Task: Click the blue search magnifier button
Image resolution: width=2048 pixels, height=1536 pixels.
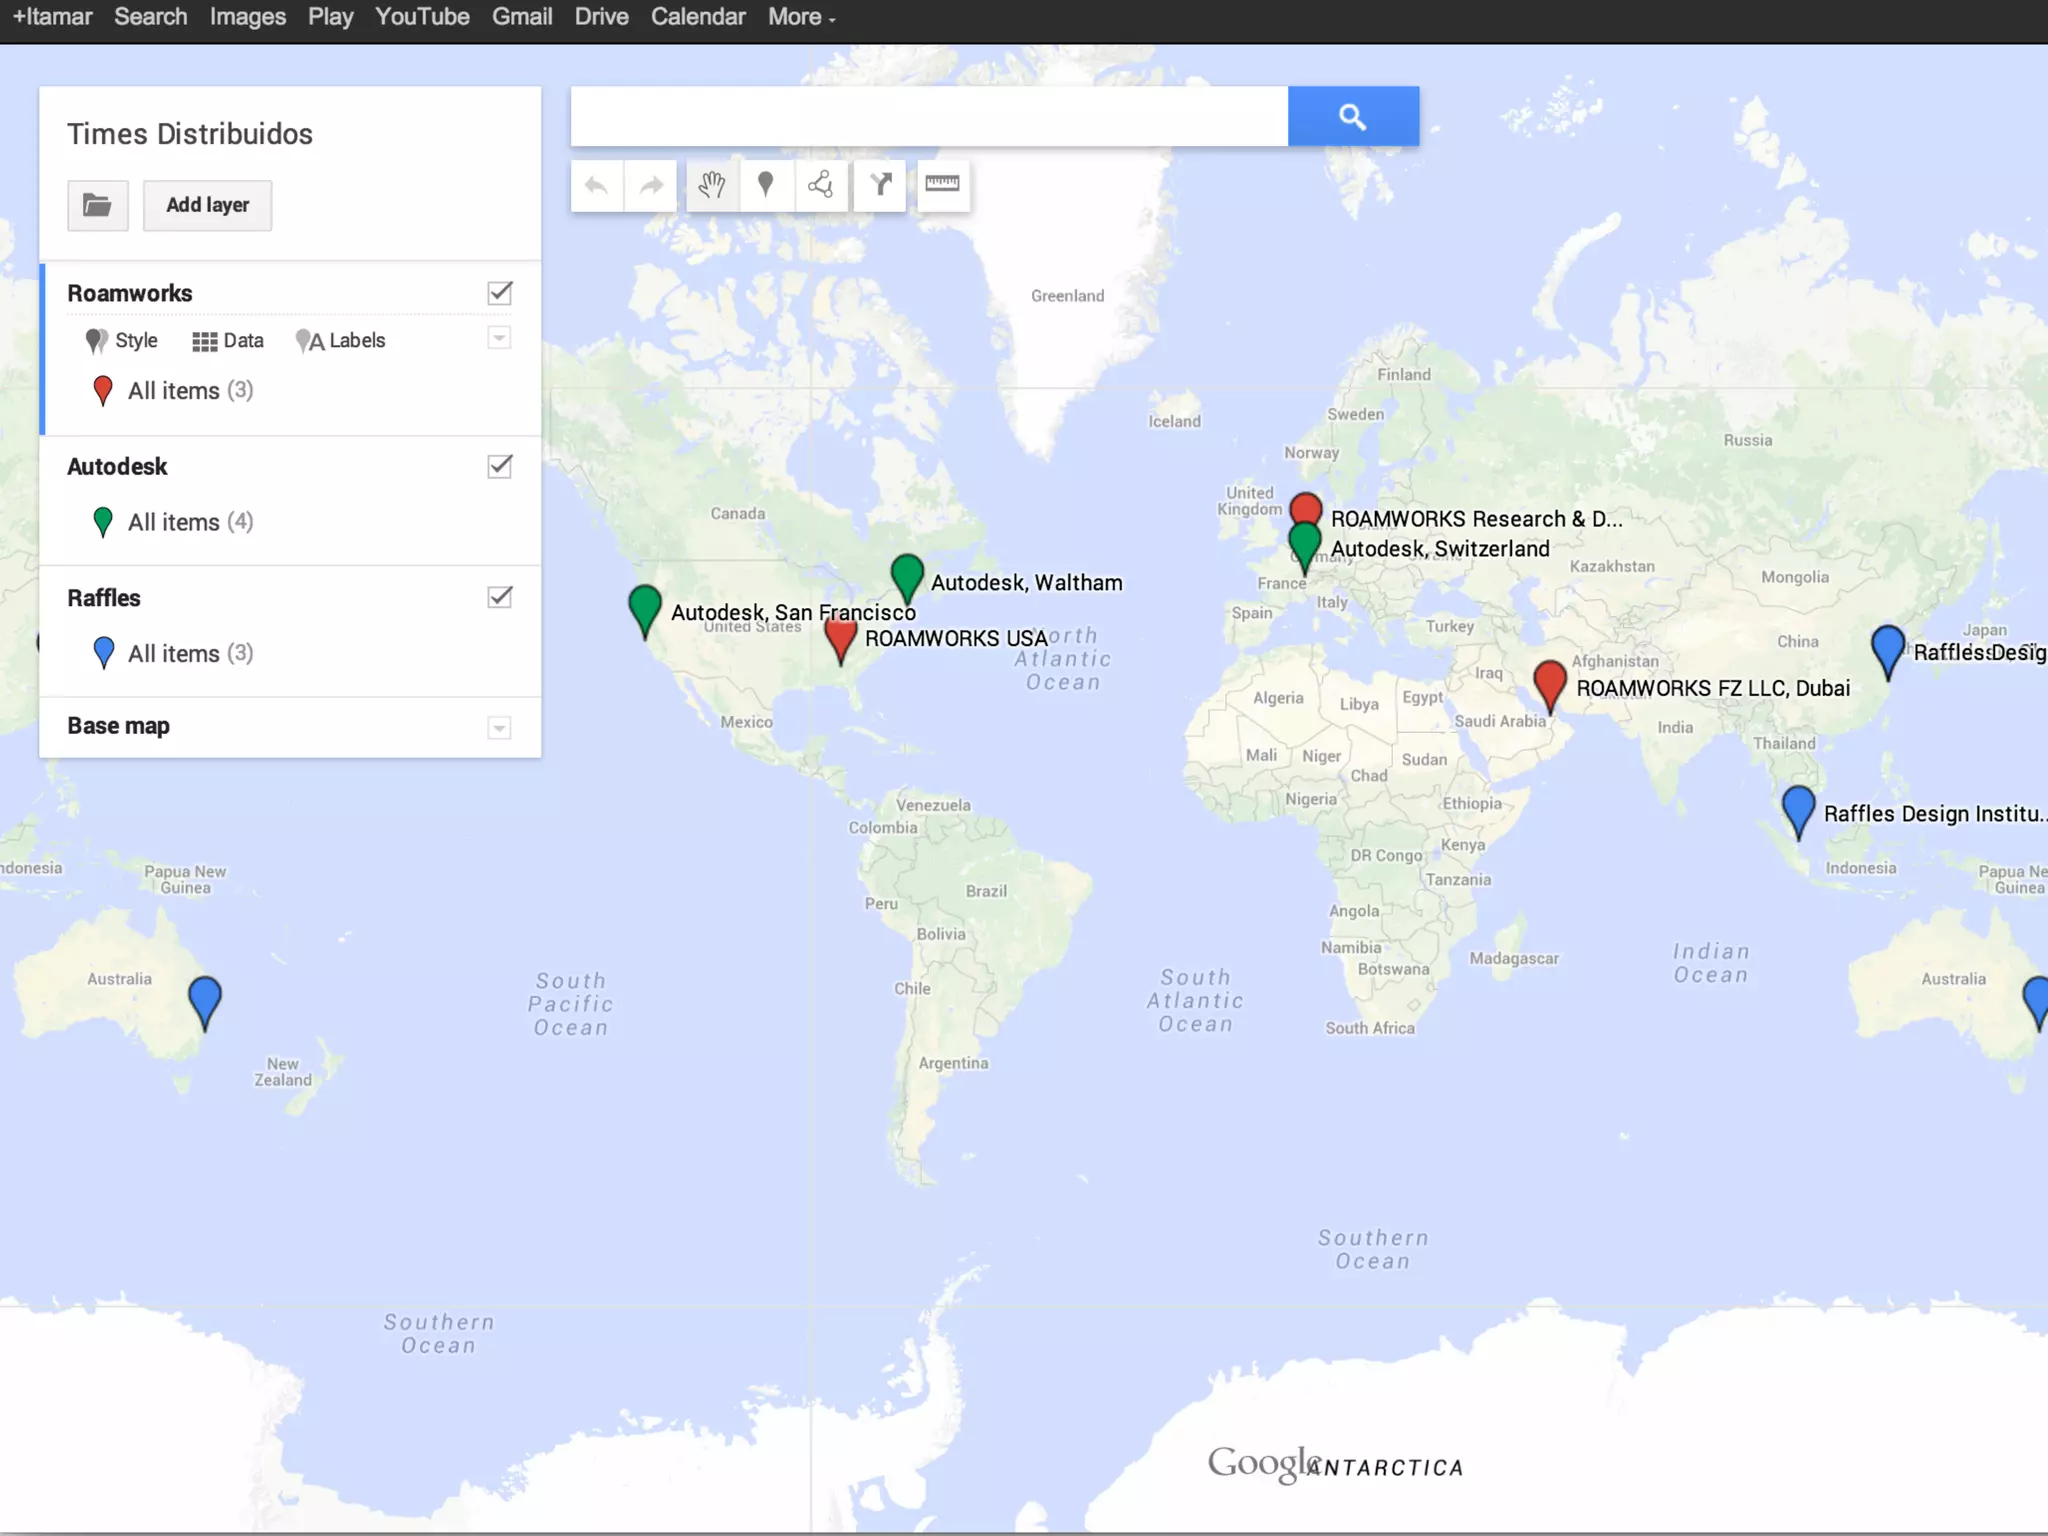Action: [1353, 117]
